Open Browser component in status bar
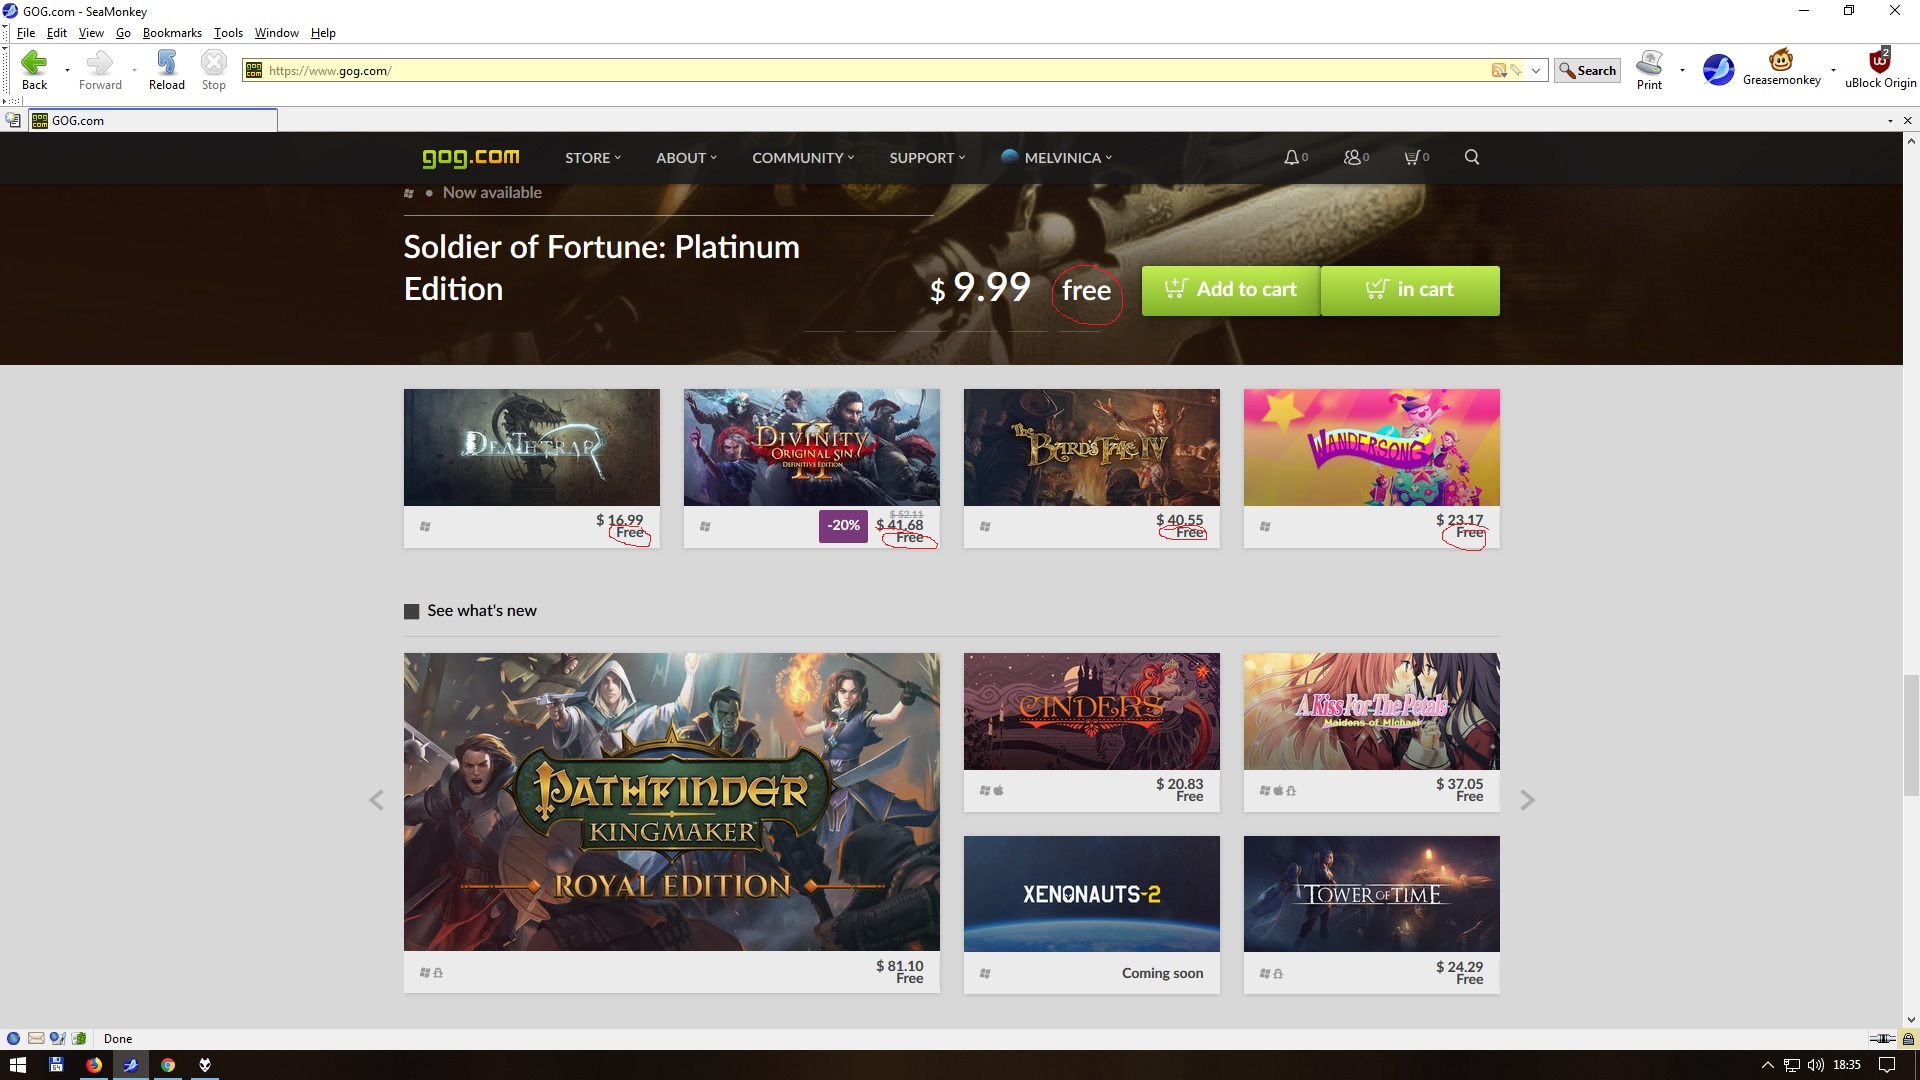 [x=13, y=1038]
